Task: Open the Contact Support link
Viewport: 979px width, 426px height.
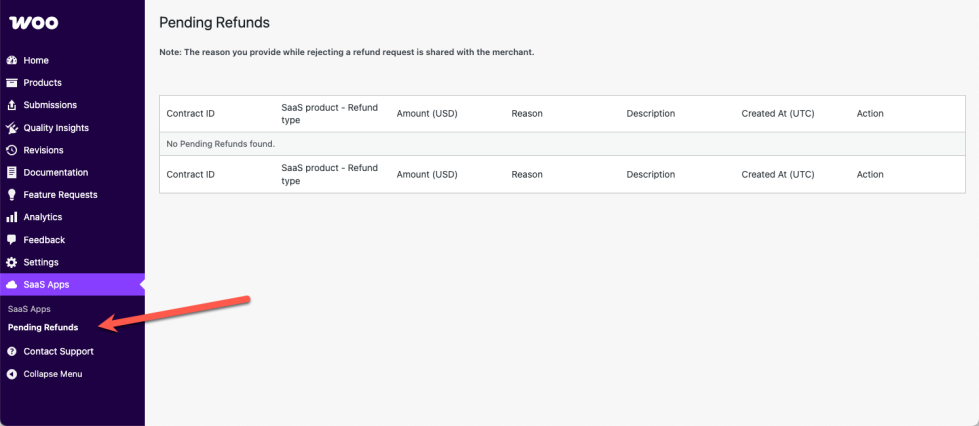Action: coord(58,351)
